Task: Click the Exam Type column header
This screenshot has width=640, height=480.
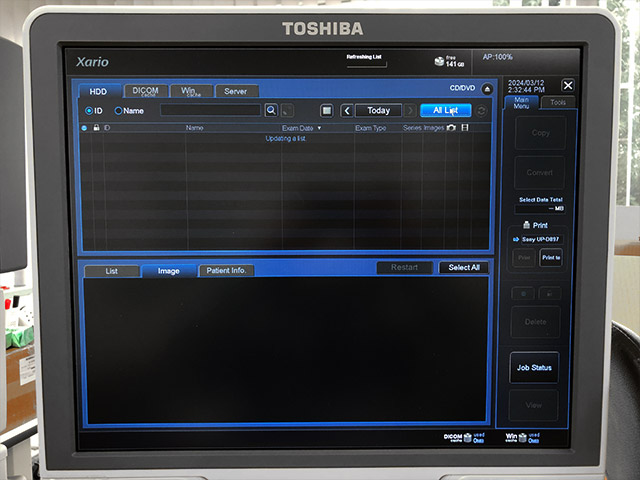Action: 370,128
